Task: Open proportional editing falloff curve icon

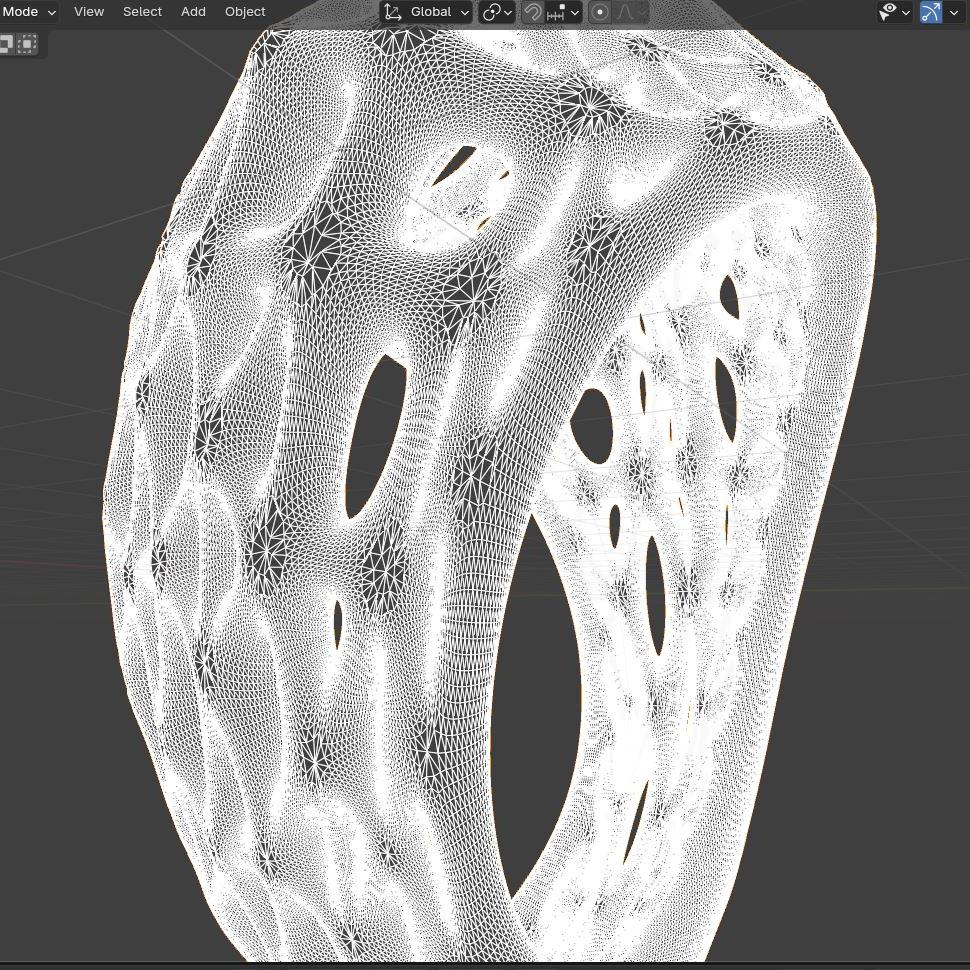Action: click(x=625, y=12)
